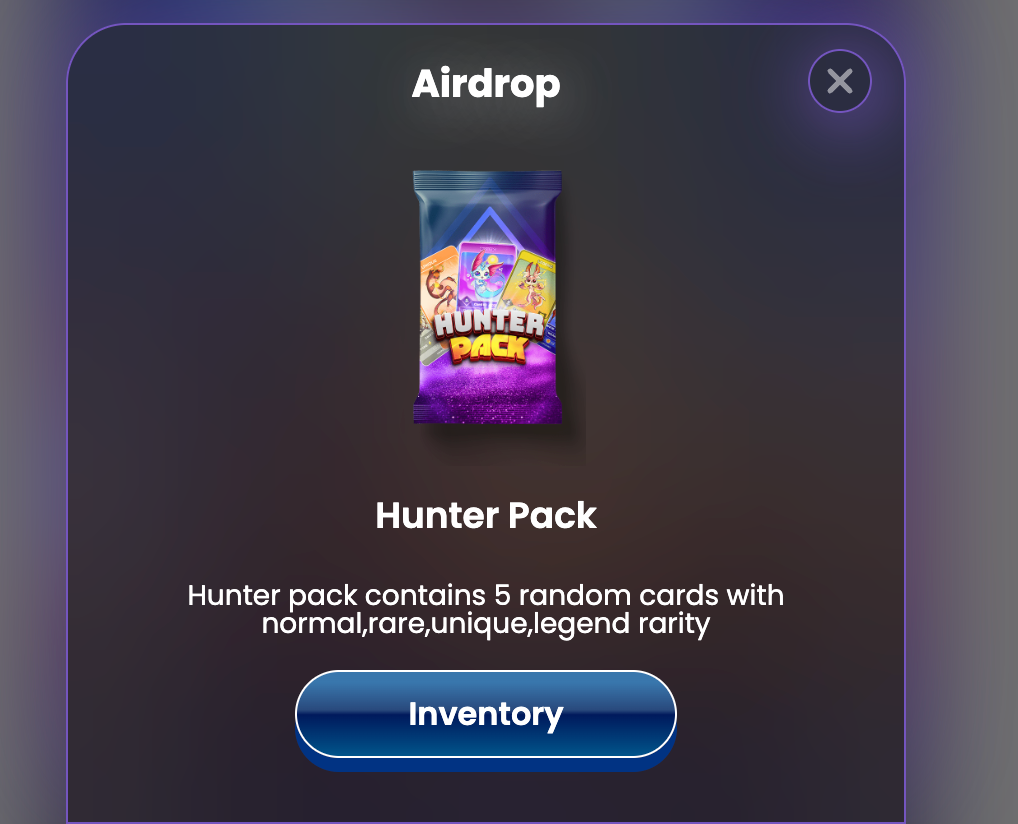The width and height of the screenshot is (1018, 824).
Task: Click the silver HUNTER logo text on the pack
Action: coord(489,323)
